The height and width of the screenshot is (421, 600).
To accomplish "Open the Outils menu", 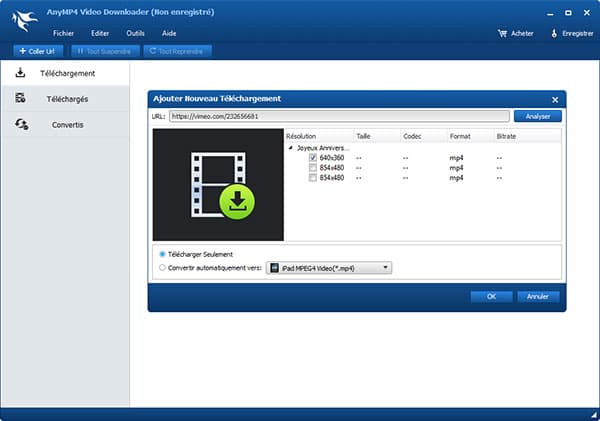I will (135, 33).
